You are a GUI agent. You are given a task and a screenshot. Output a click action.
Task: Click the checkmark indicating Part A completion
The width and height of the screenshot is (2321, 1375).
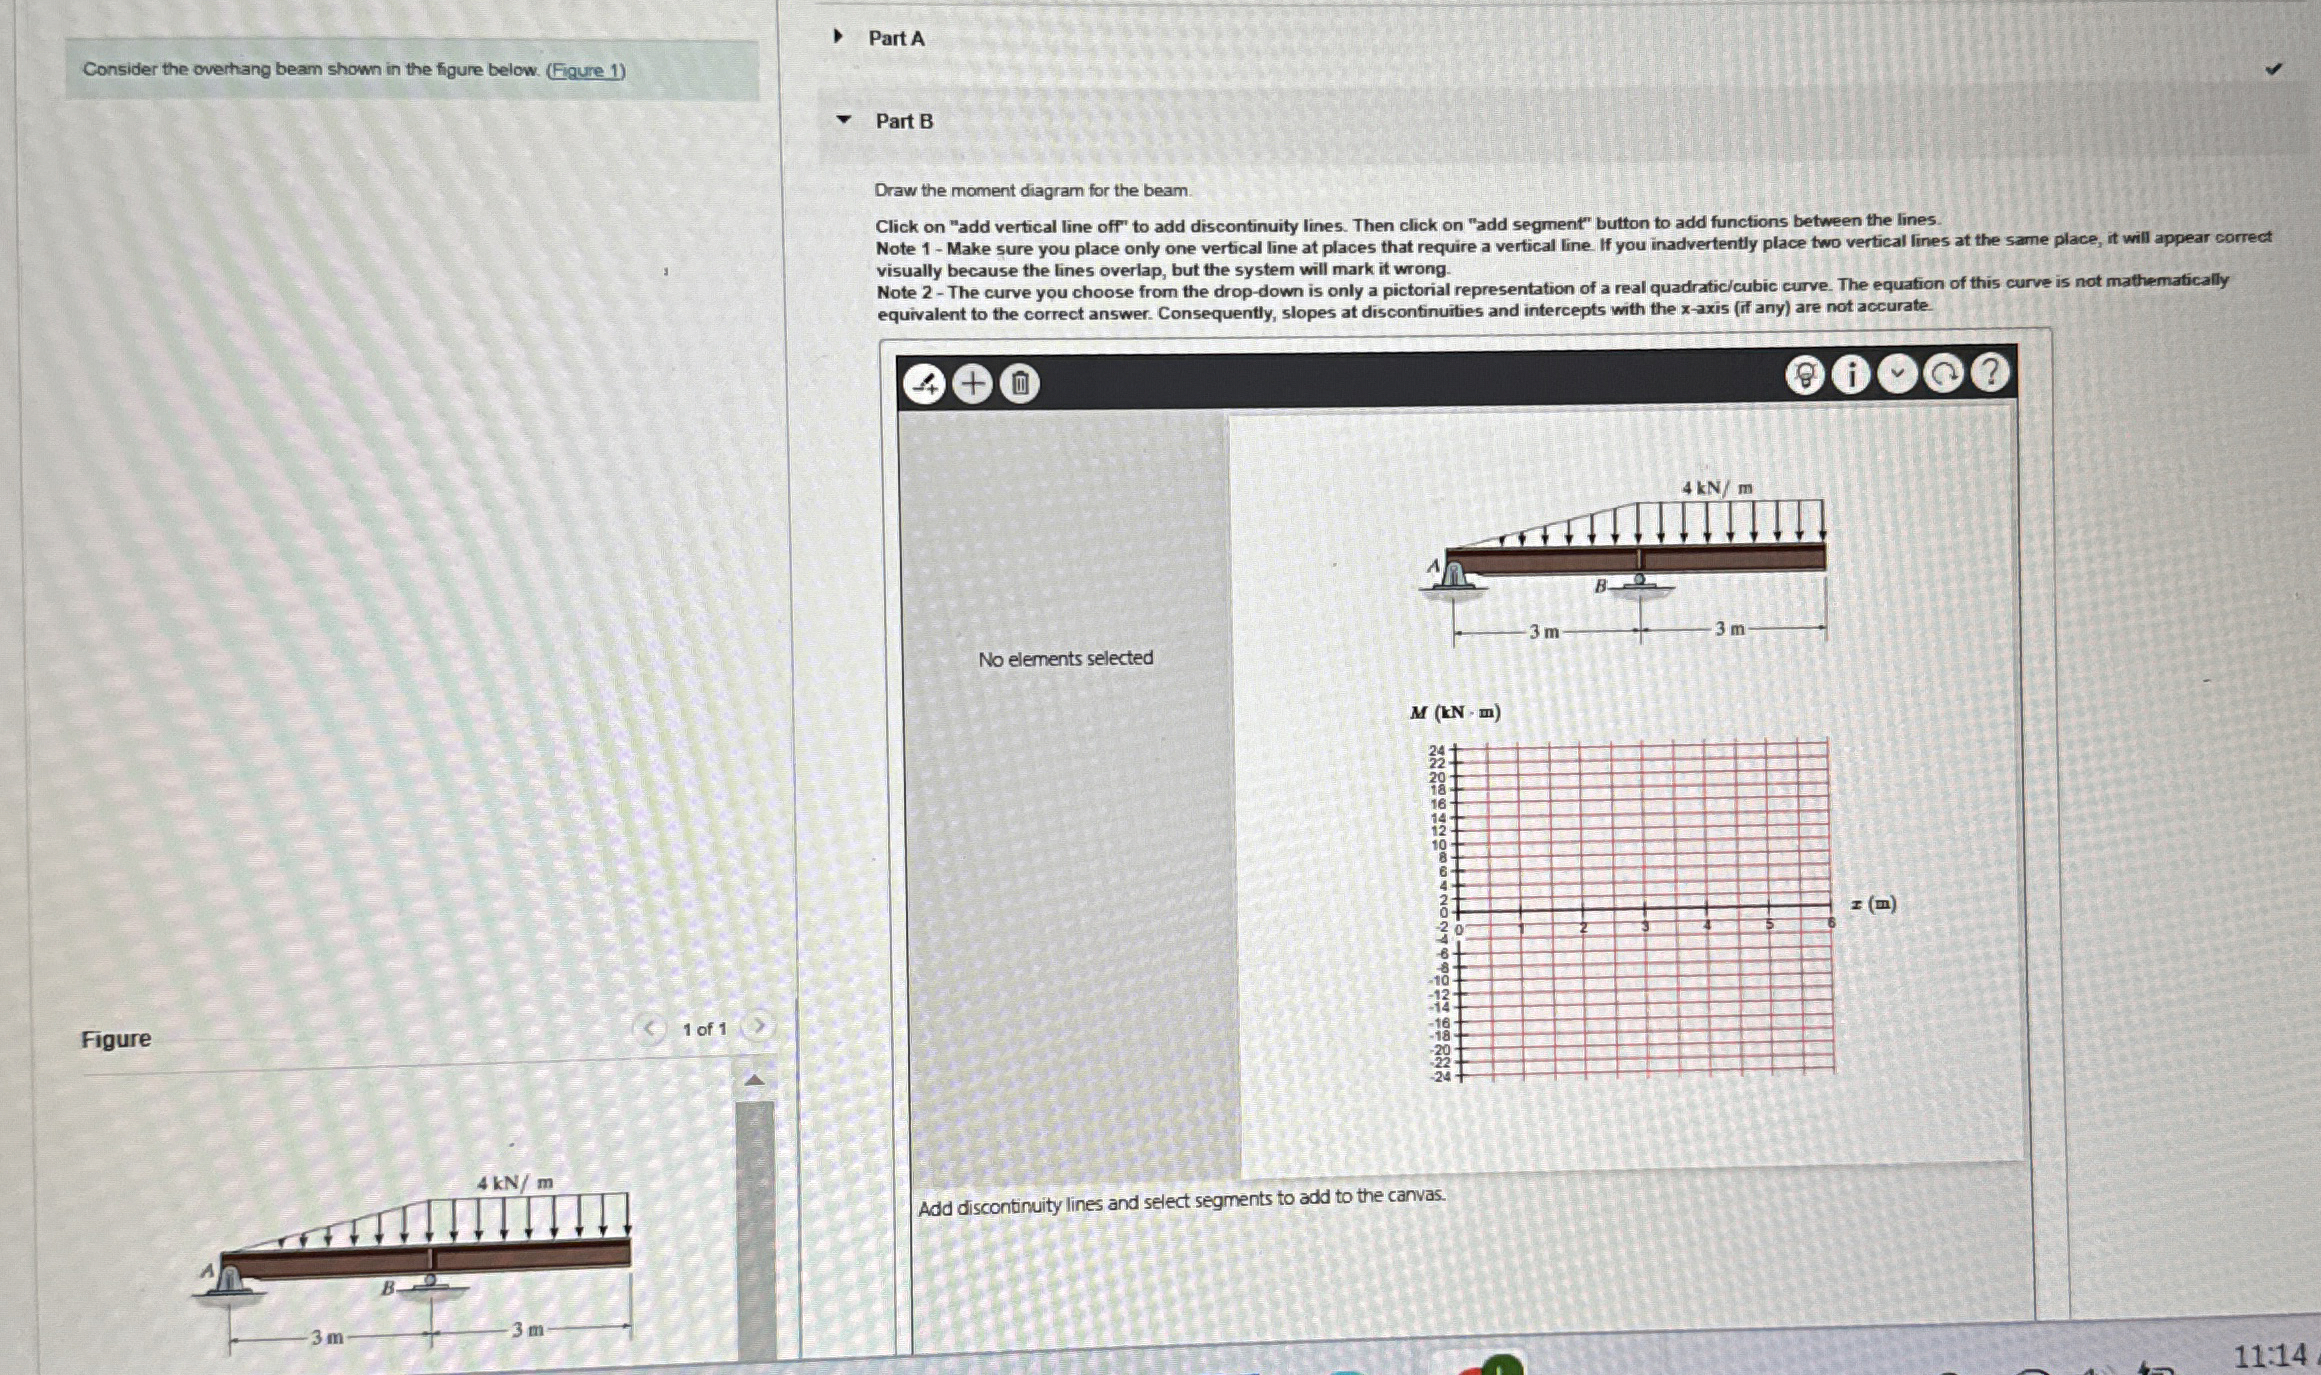pyautogui.click(x=2272, y=69)
